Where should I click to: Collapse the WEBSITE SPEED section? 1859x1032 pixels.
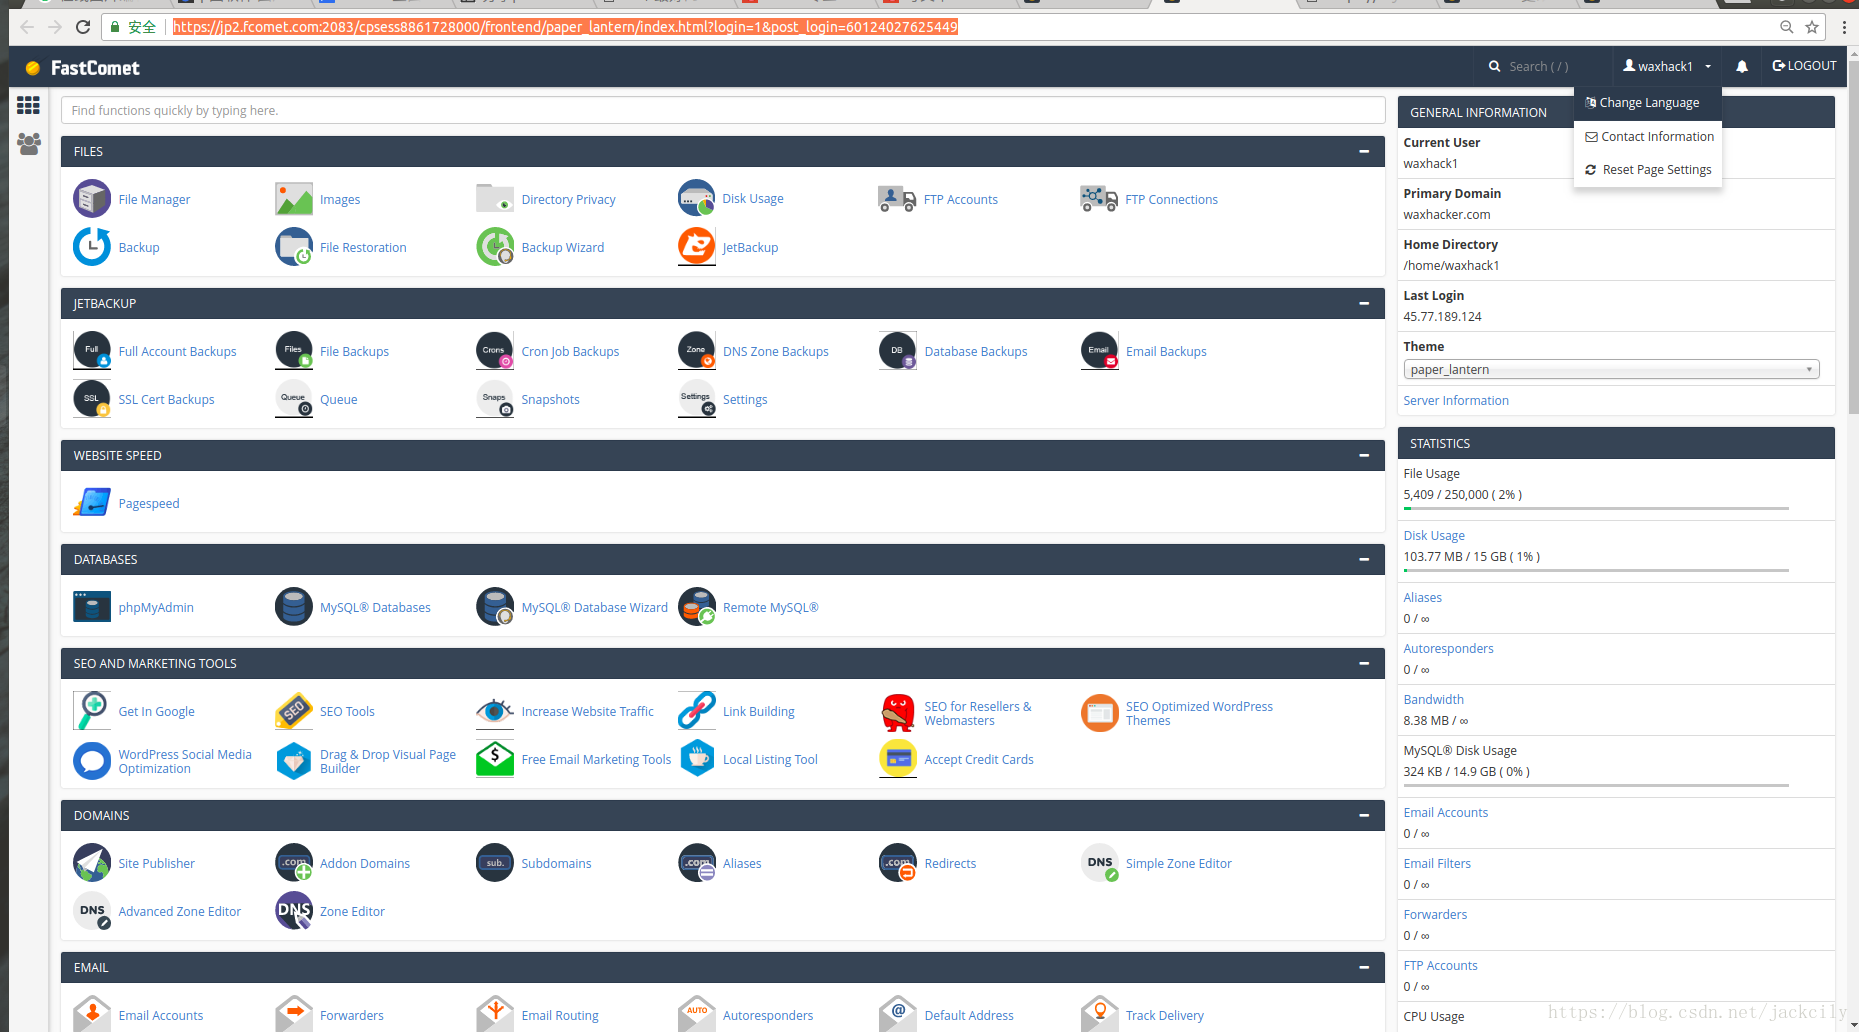1364,455
